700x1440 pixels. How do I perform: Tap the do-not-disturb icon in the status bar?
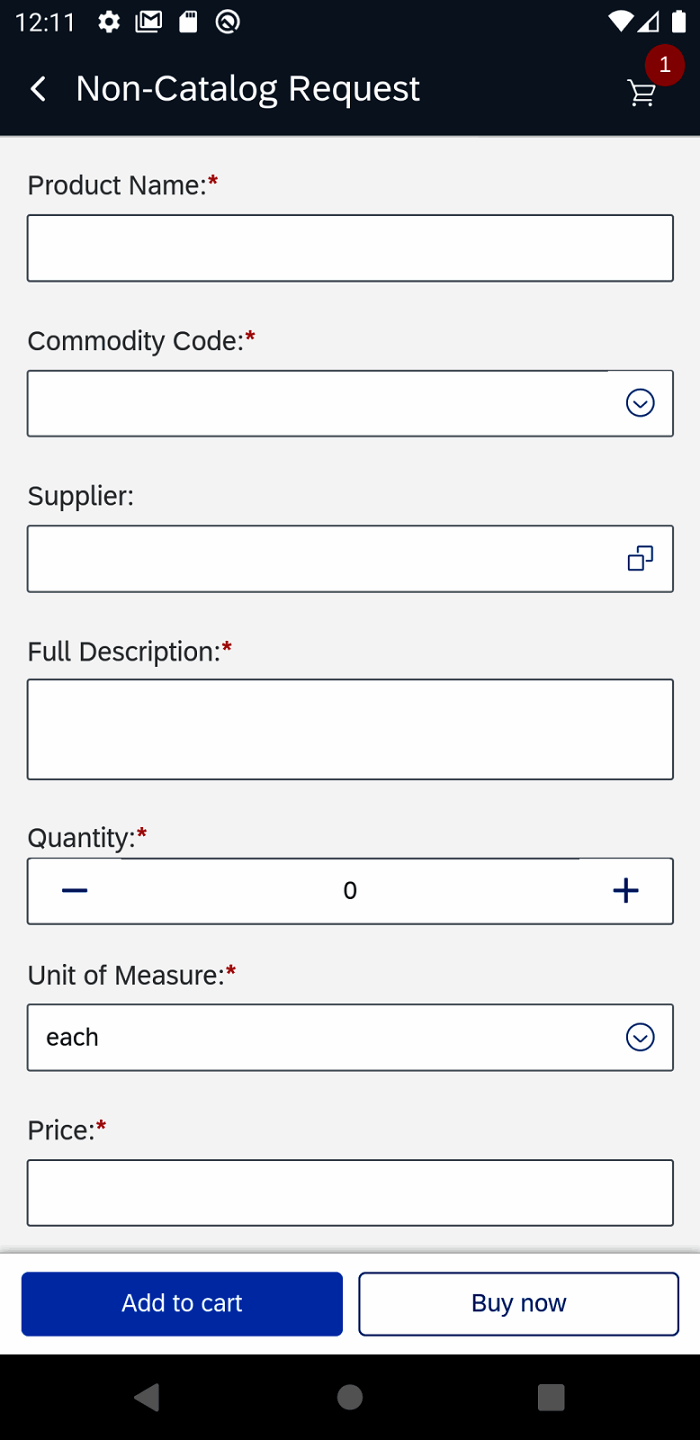(x=227, y=20)
